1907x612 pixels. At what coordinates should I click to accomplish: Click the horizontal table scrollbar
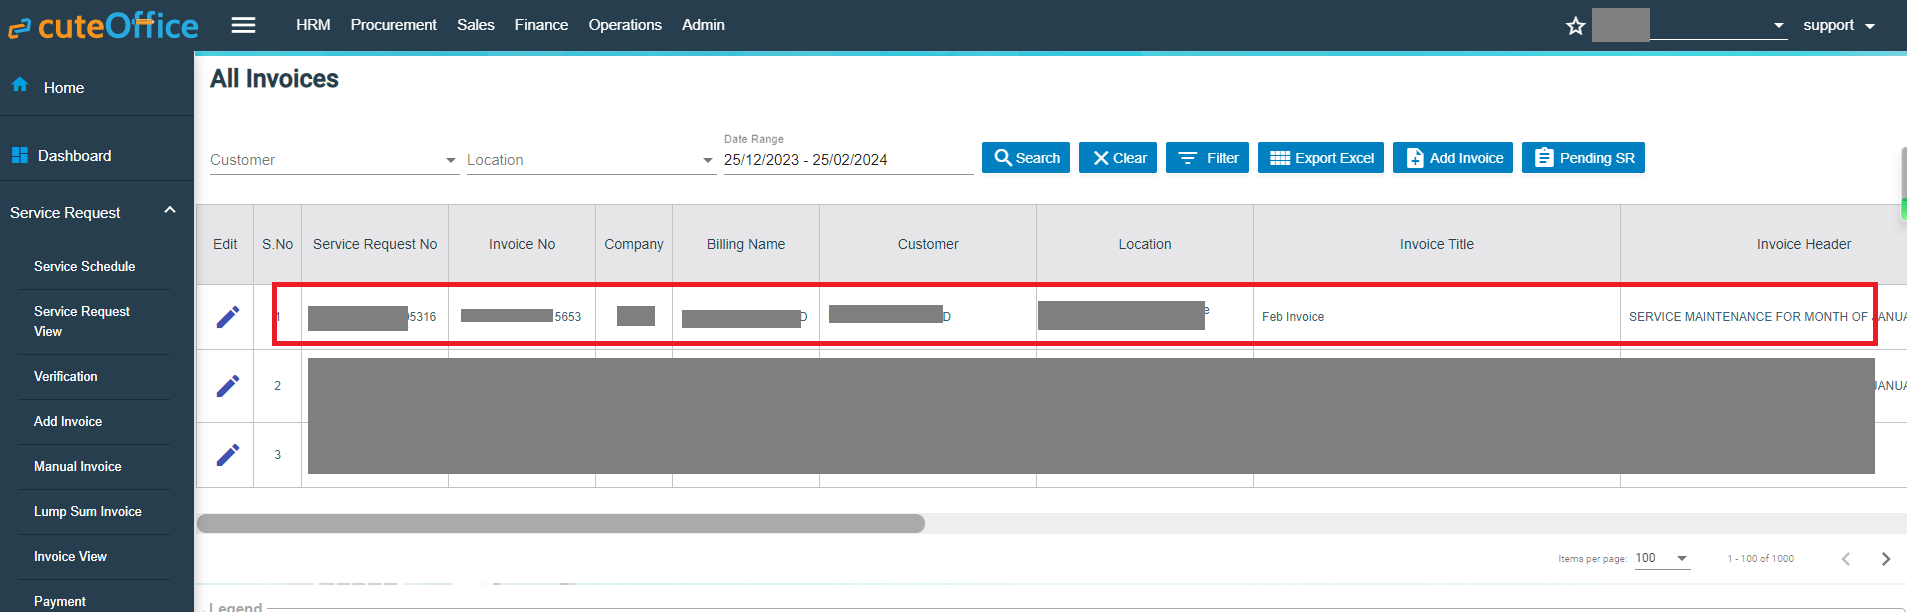tap(560, 524)
